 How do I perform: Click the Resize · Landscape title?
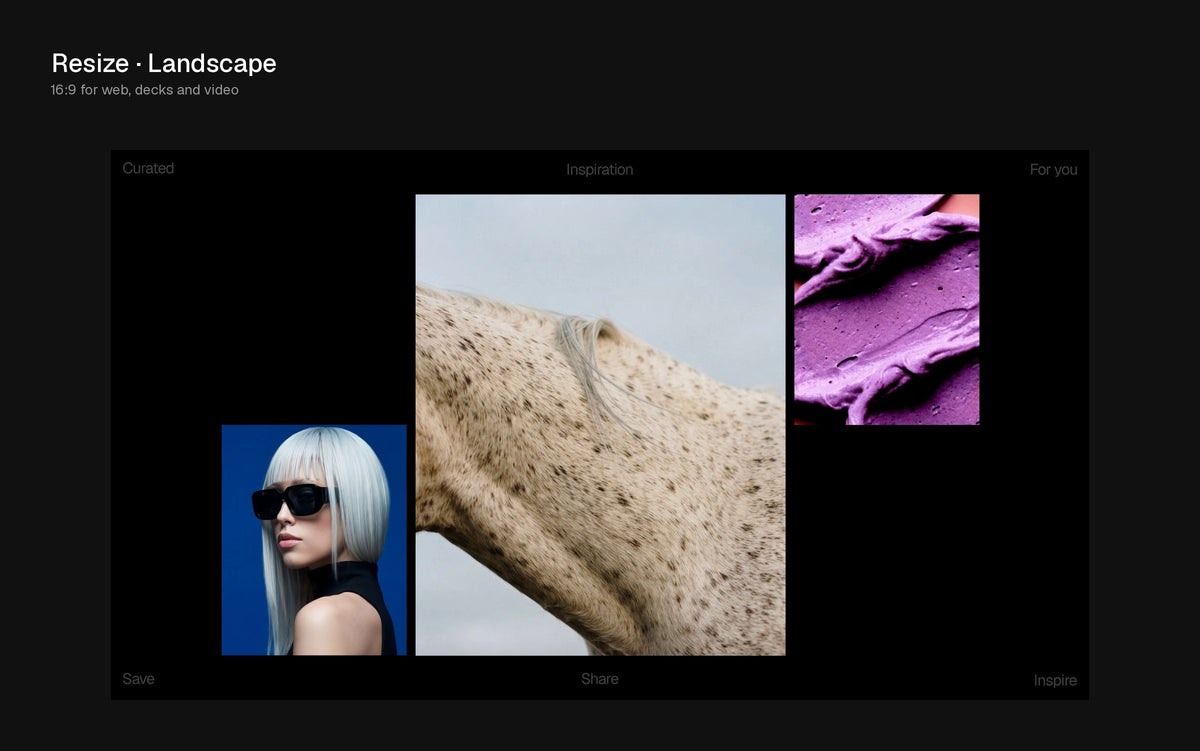[164, 63]
